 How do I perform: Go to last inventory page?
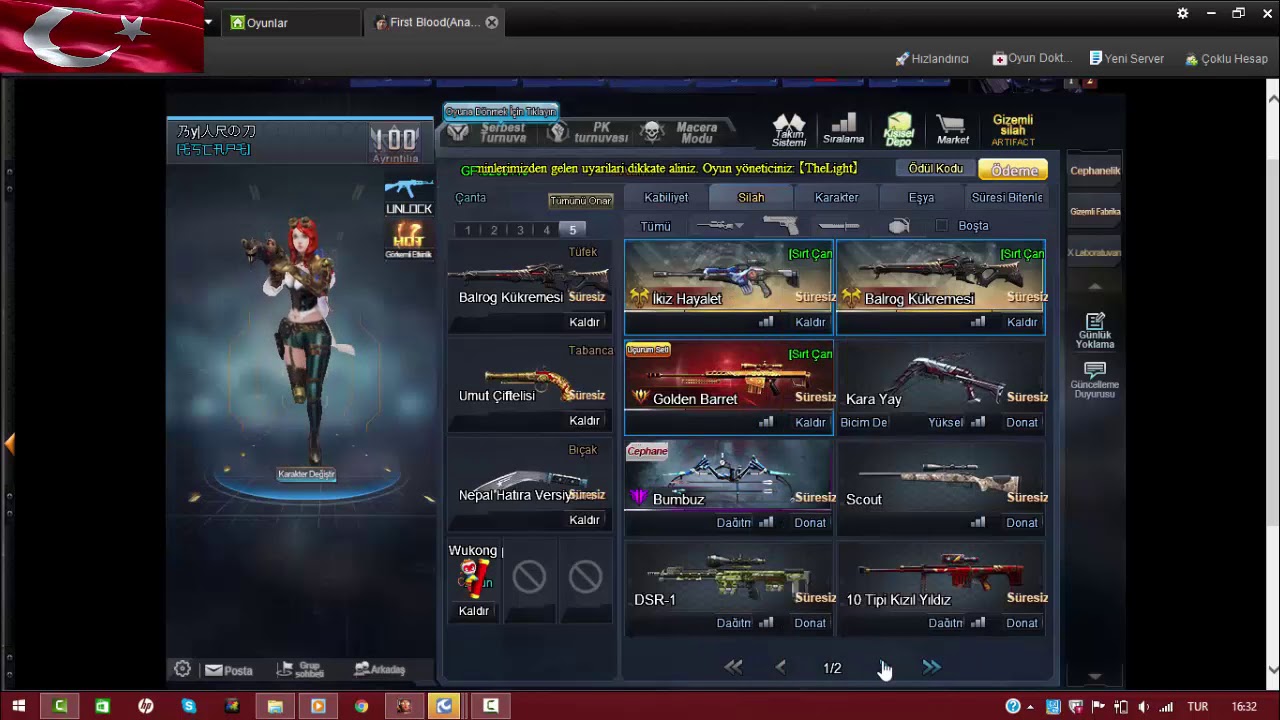pos(931,667)
